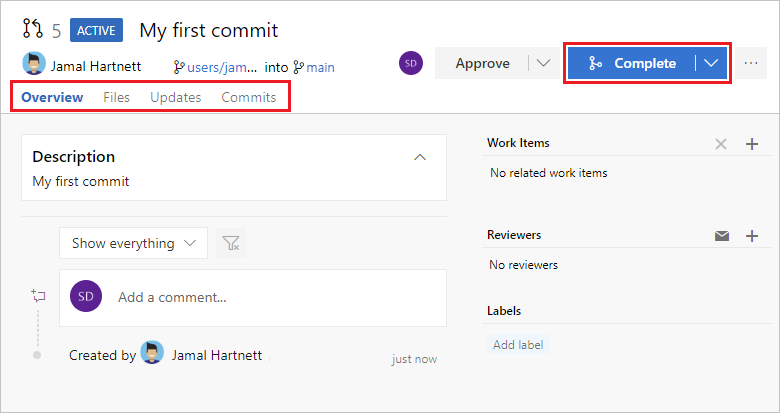This screenshot has height=413, width=780.
Task: Click the new comment thread icon
Action: [38, 296]
